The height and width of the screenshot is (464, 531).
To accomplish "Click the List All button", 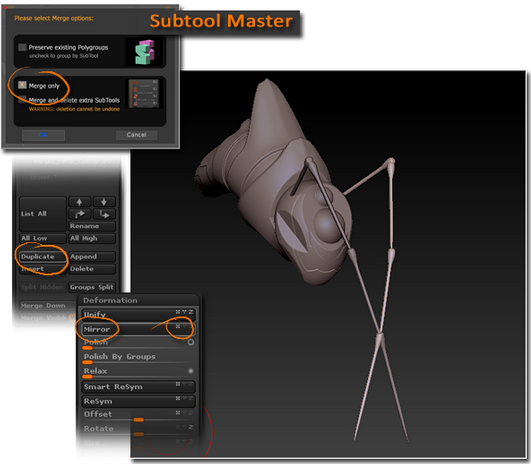I will (43, 214).
